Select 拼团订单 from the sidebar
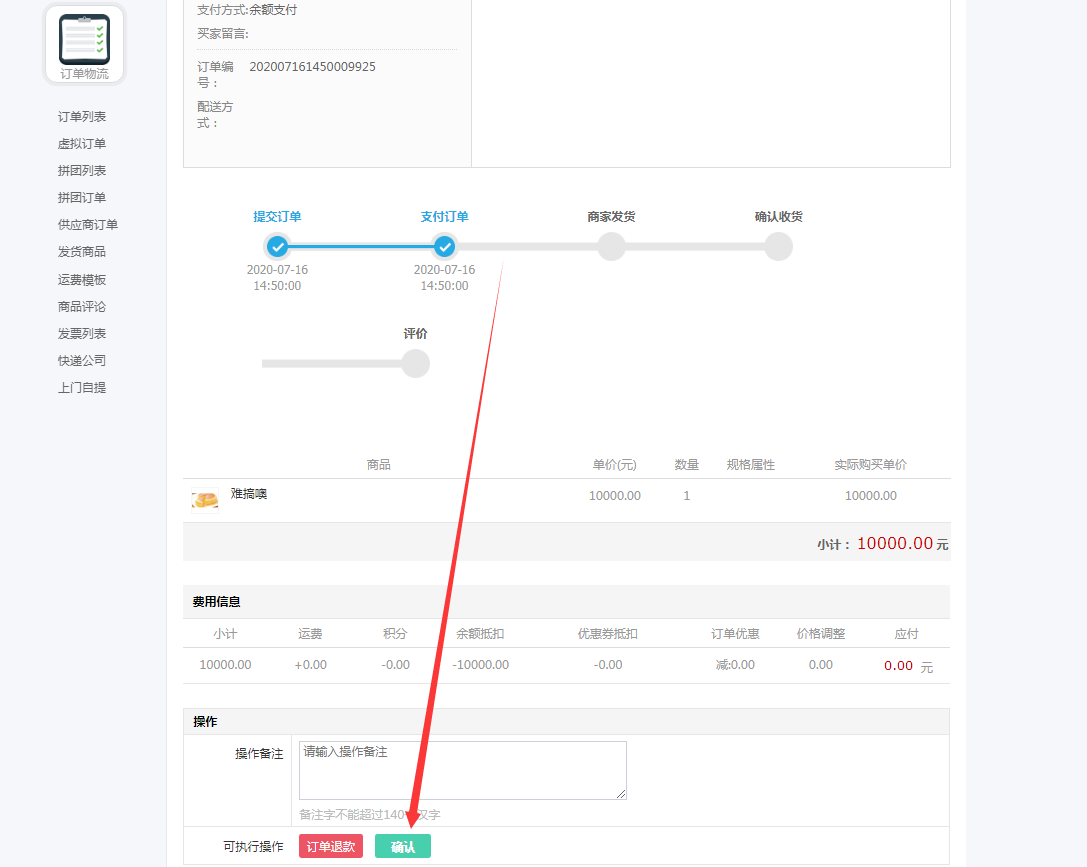1087x867 pixels. point(82,198)
